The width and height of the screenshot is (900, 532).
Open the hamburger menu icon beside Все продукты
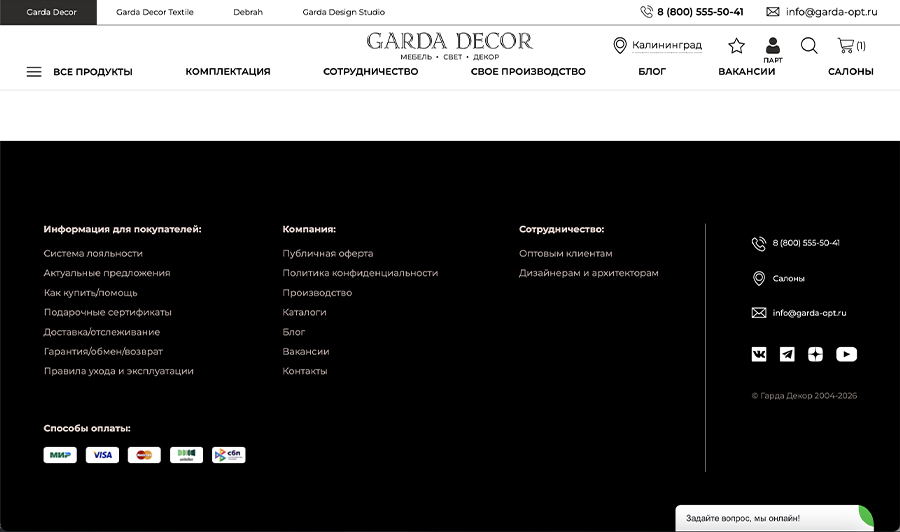click(34, 72)
